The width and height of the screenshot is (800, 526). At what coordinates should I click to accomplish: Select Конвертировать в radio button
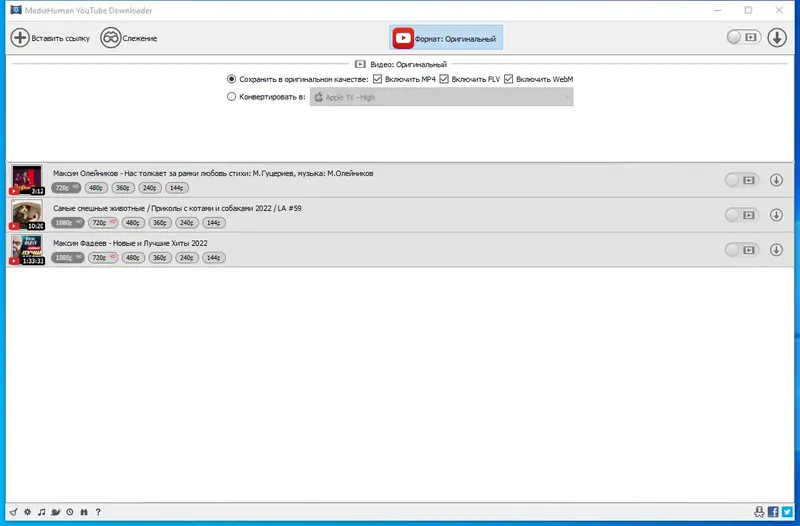tap(231, 96)
